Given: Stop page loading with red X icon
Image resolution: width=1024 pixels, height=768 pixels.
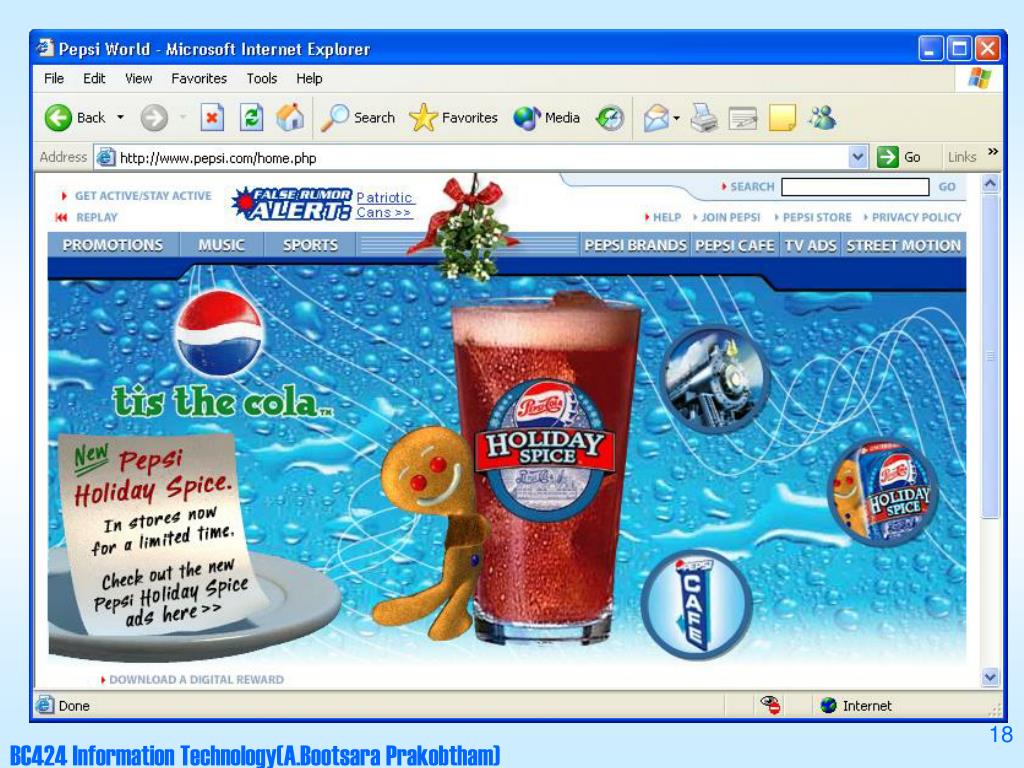Looking at the screenshot, I should (212, 118).
